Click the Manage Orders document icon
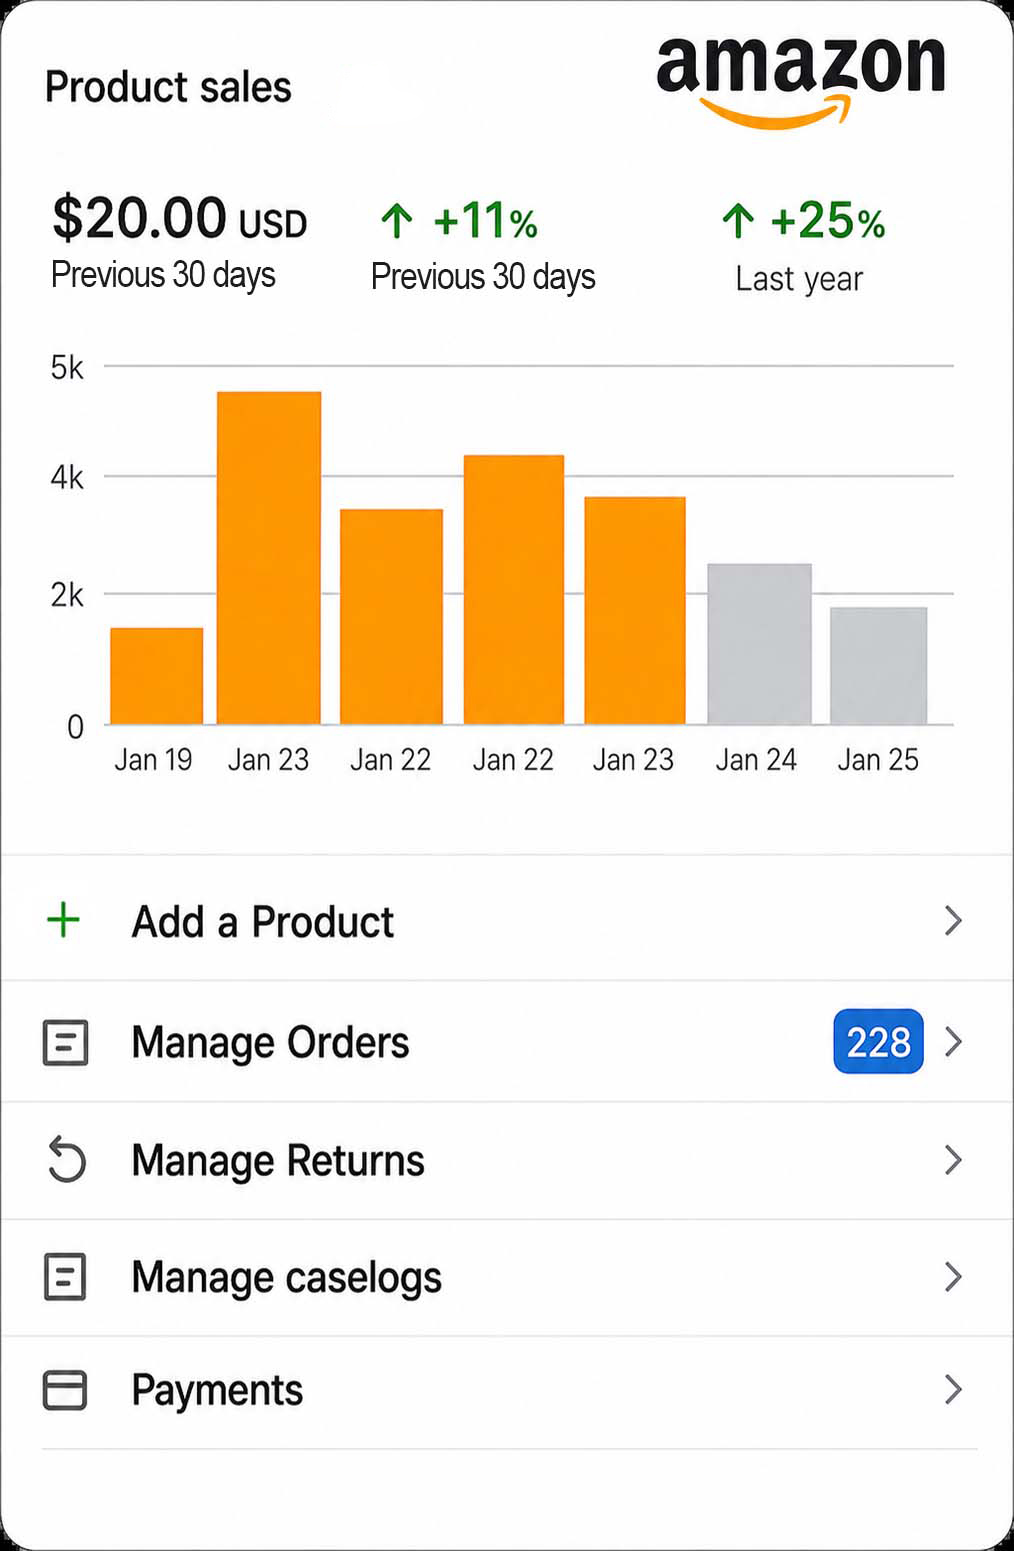Viewport: 1014px width, 1551px height. (66, 1042)
